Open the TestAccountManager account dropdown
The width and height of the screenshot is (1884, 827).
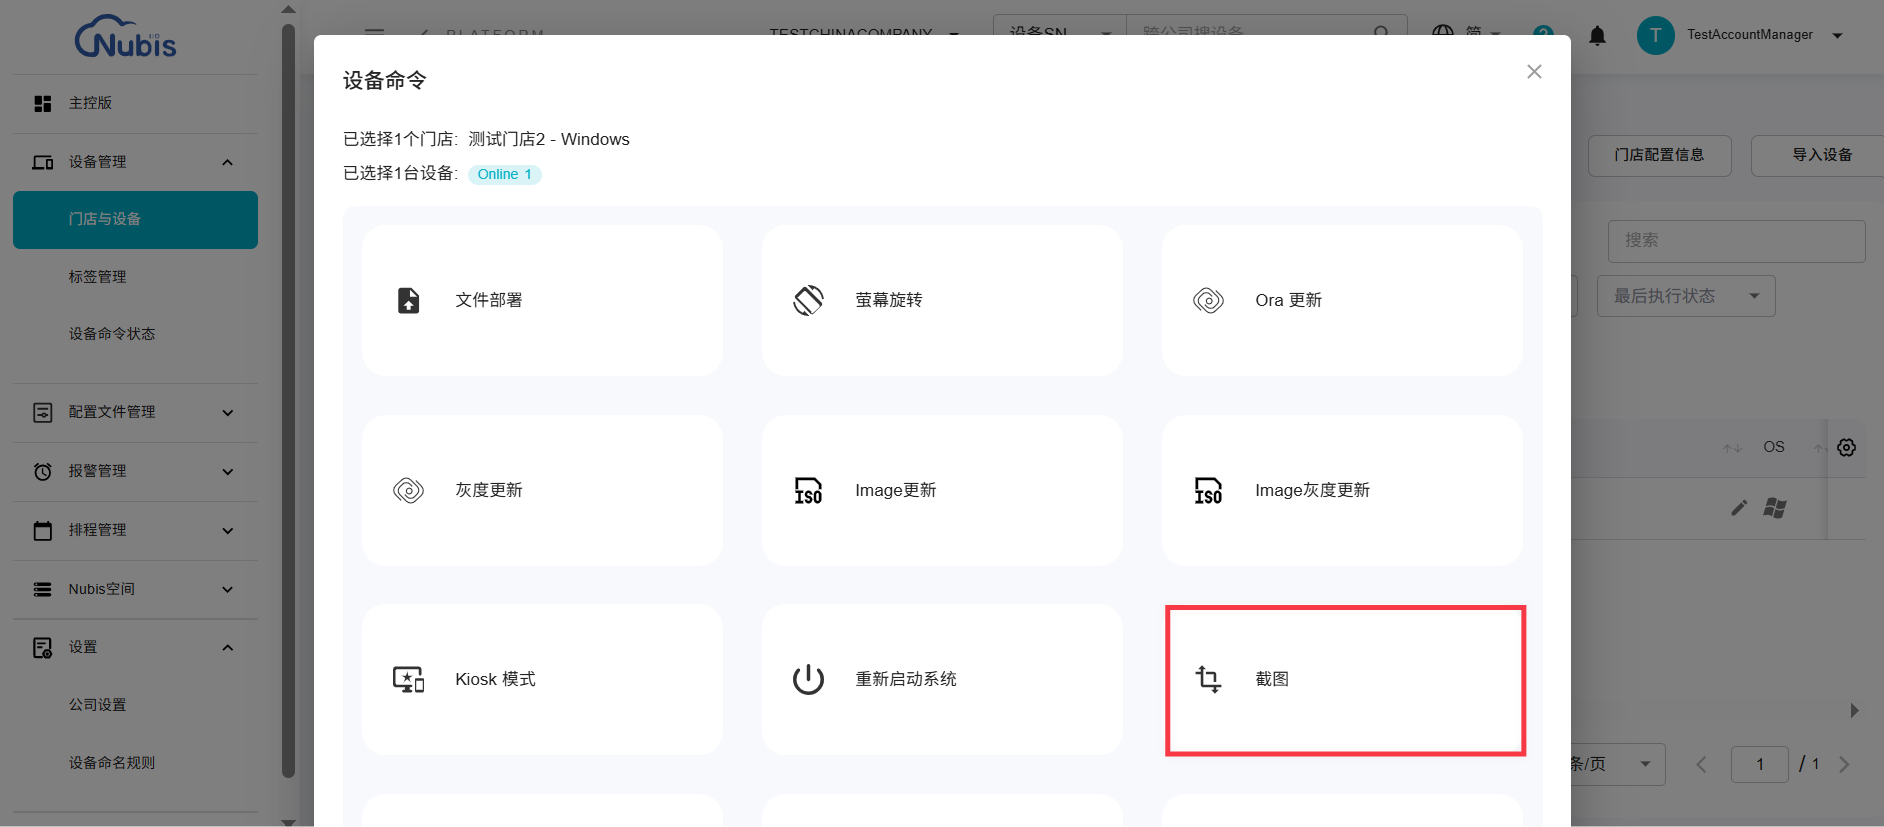[1837, 35]
